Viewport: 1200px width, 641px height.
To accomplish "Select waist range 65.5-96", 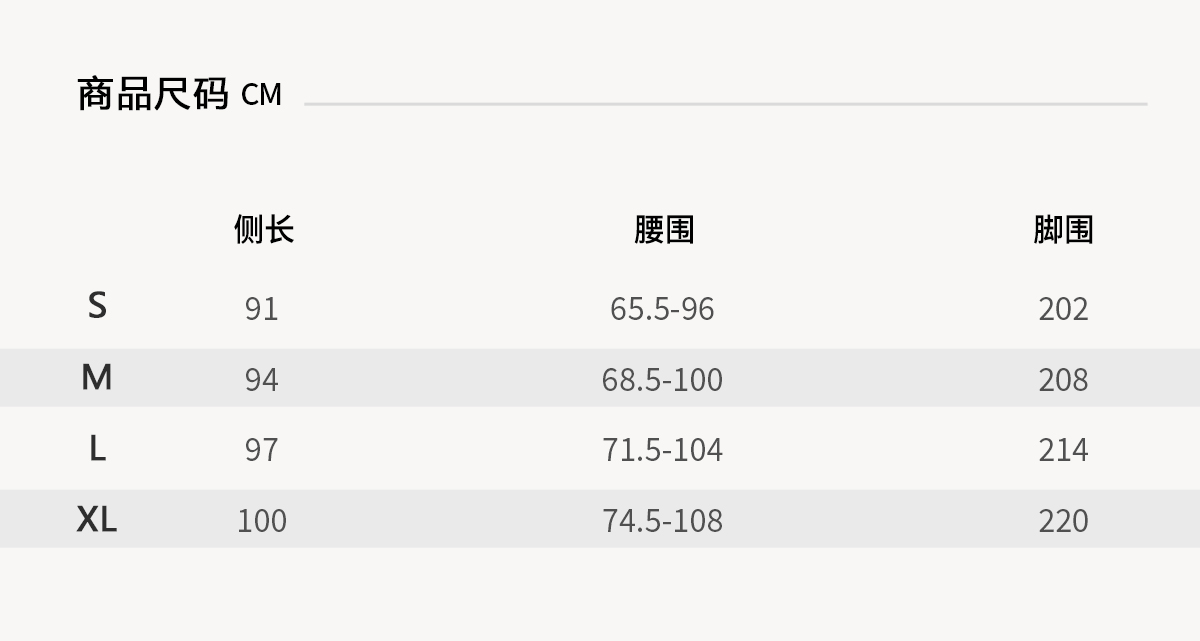I will (662, 309).
